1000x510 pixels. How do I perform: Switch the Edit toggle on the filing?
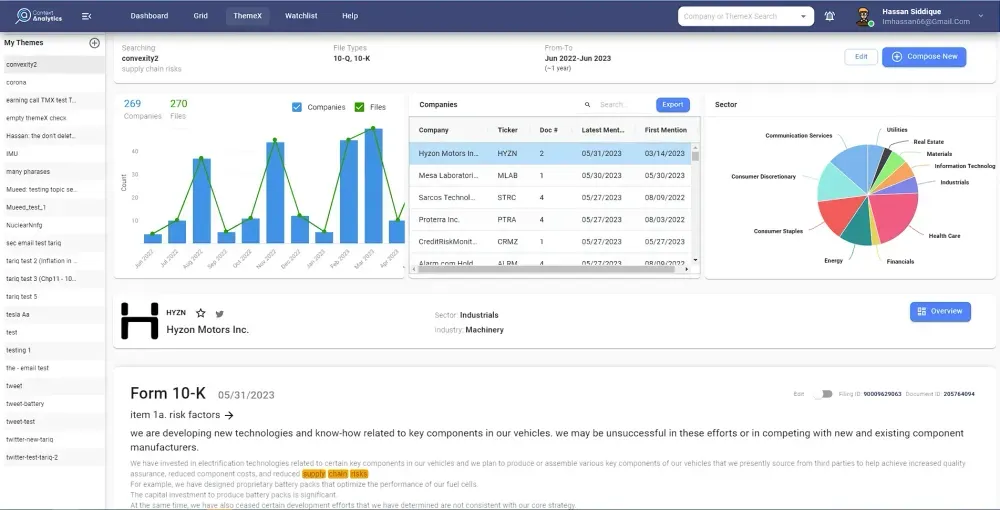823,394
